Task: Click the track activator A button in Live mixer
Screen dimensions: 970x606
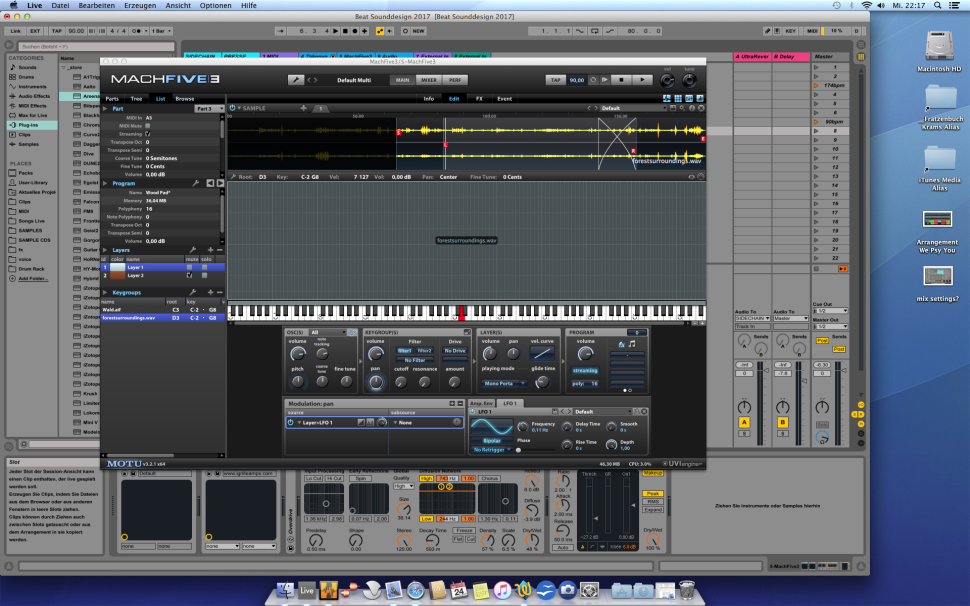Action: click(744, 422)
